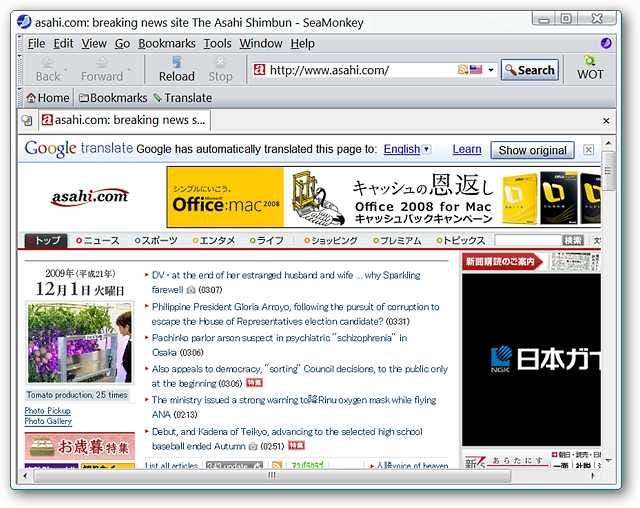This screenshot has height=508, width=640.
Task: Go to Home on the personal toolbar
Action: coord(48,98)
